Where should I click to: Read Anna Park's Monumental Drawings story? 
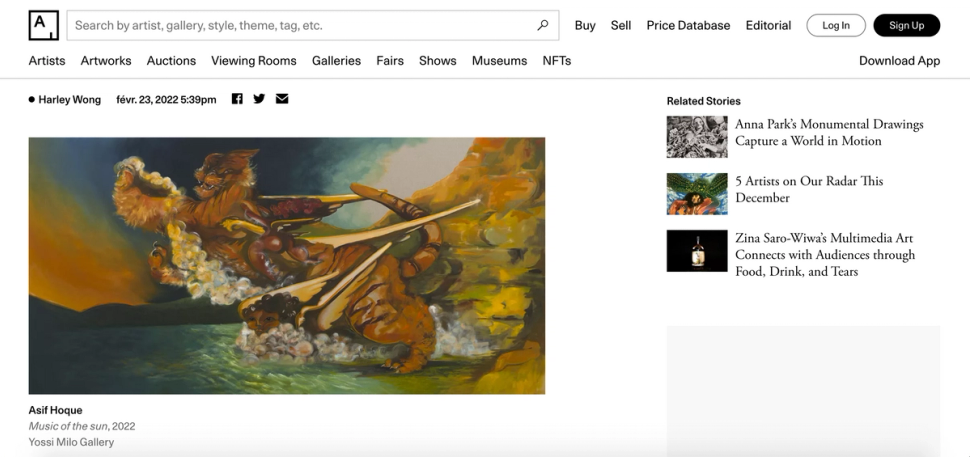(829, 132)
